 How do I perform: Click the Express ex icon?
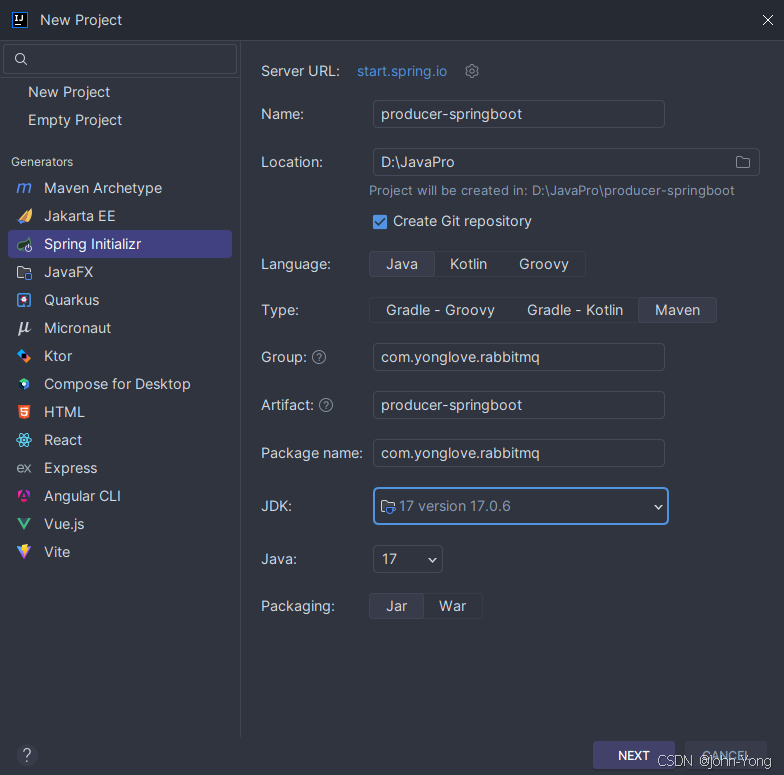pos(24,468)
